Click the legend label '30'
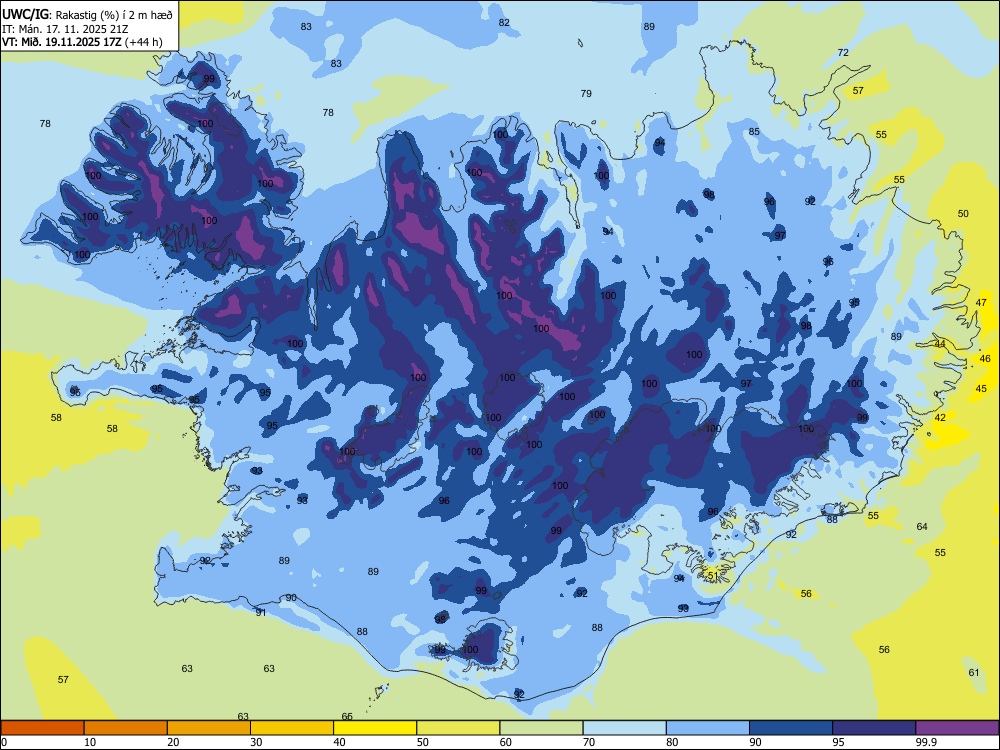 256,742
